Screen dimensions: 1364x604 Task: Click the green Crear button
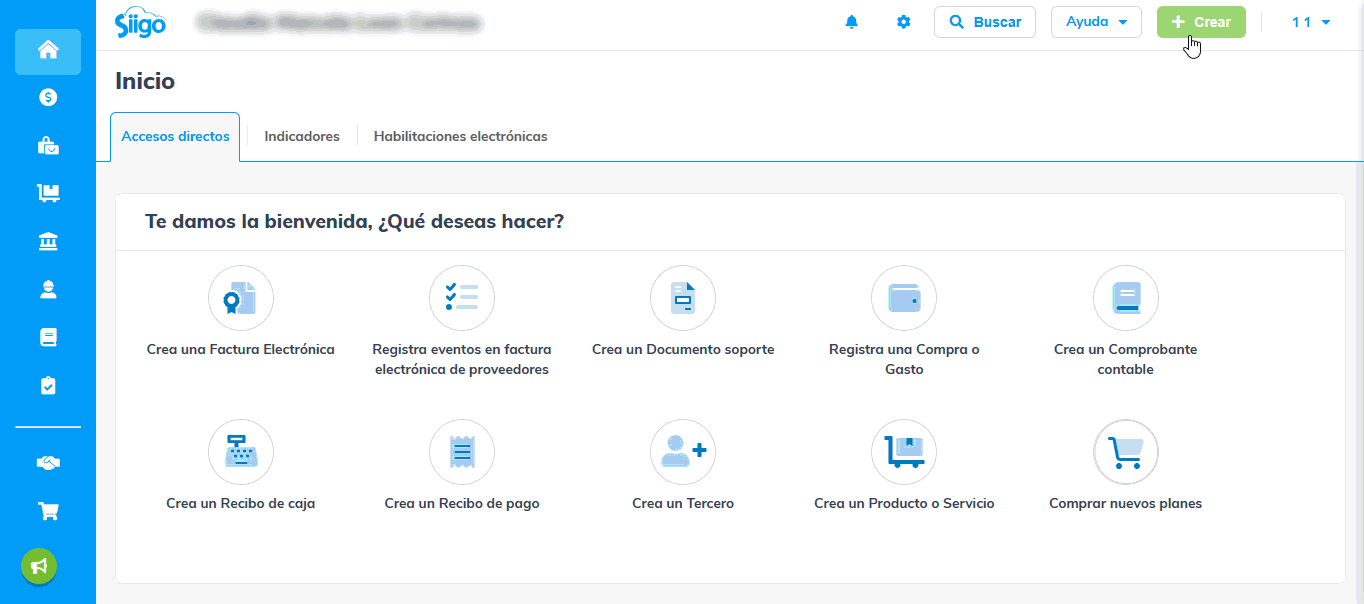click(x=1201, y=22)
